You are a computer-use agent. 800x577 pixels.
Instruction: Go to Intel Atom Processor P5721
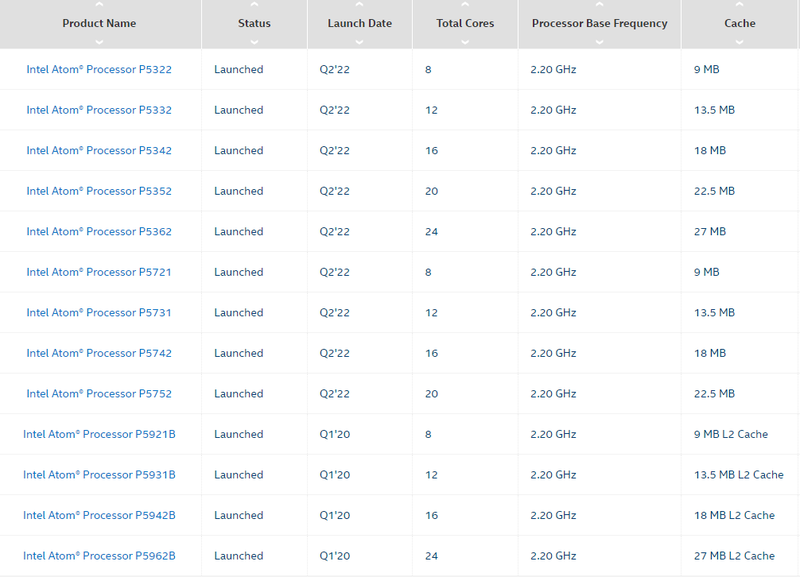point(99,272)
